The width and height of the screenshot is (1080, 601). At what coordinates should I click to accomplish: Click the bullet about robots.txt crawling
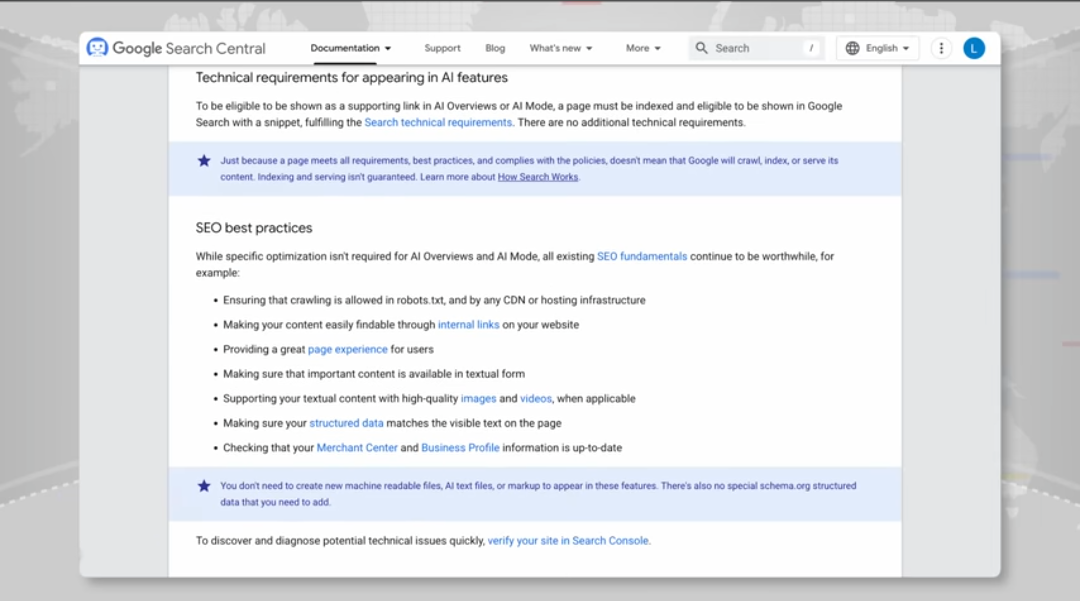[434, 300]
